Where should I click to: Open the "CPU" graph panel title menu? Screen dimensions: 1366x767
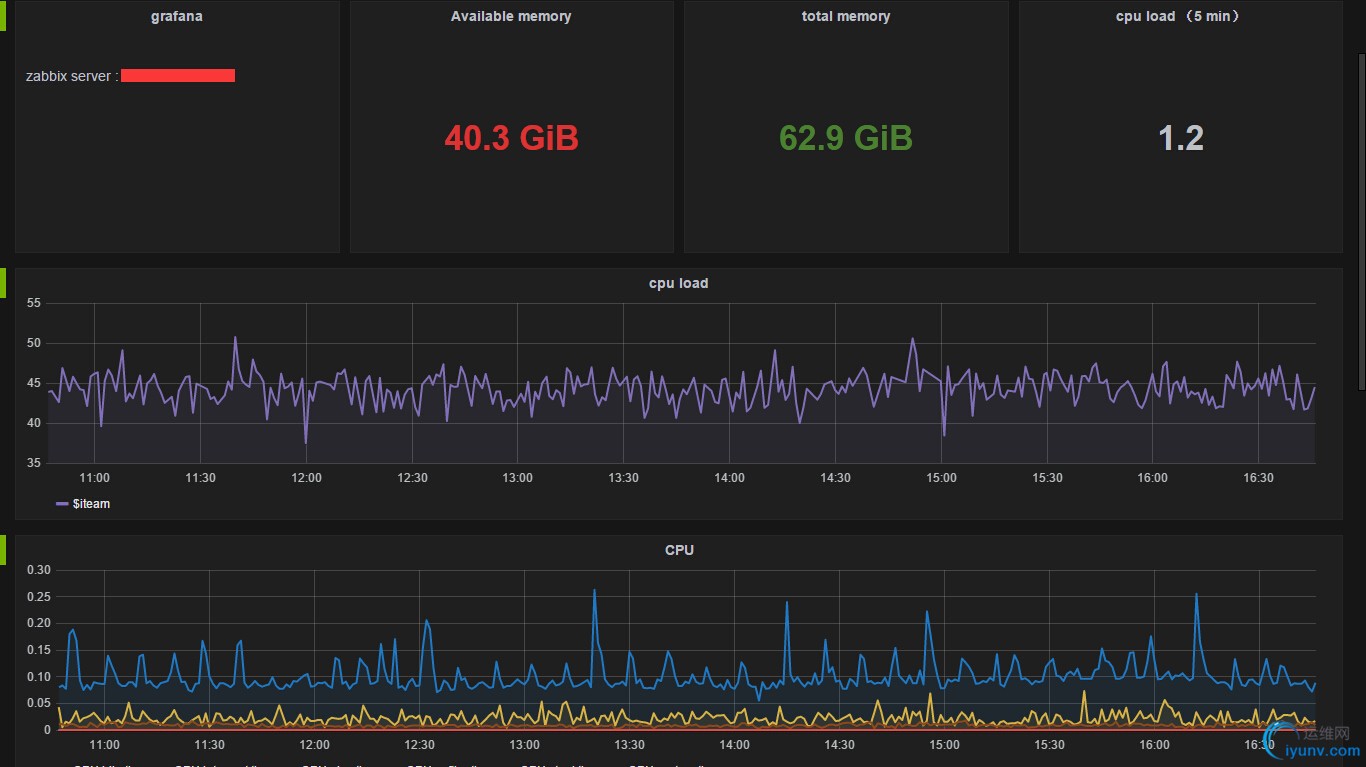(x=679, y=550)
